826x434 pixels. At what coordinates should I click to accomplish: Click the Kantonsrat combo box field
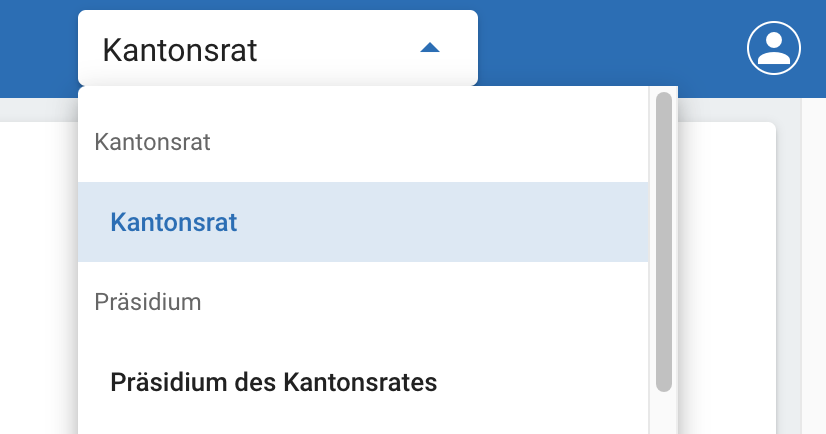point(250,49)
